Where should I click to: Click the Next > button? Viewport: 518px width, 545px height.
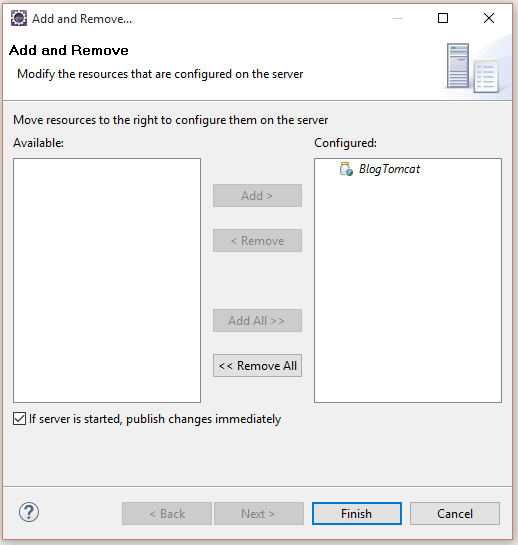[x=259, y=513]
